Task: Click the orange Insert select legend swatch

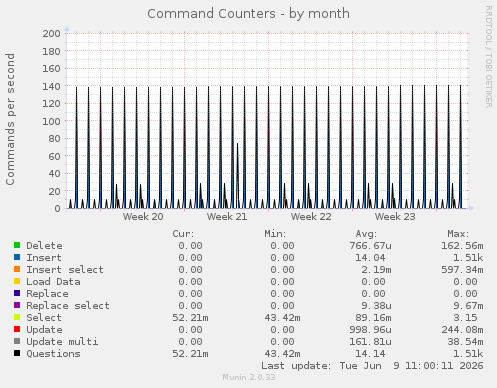Action: click(17, 269)
